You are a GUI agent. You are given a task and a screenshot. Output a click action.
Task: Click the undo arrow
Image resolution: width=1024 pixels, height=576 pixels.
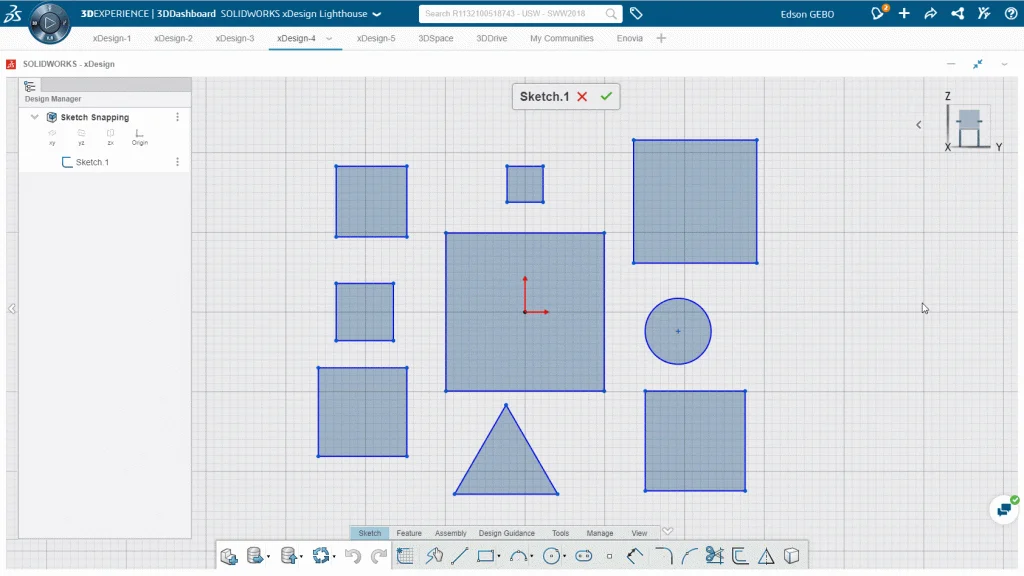click(x=353, y=556)
